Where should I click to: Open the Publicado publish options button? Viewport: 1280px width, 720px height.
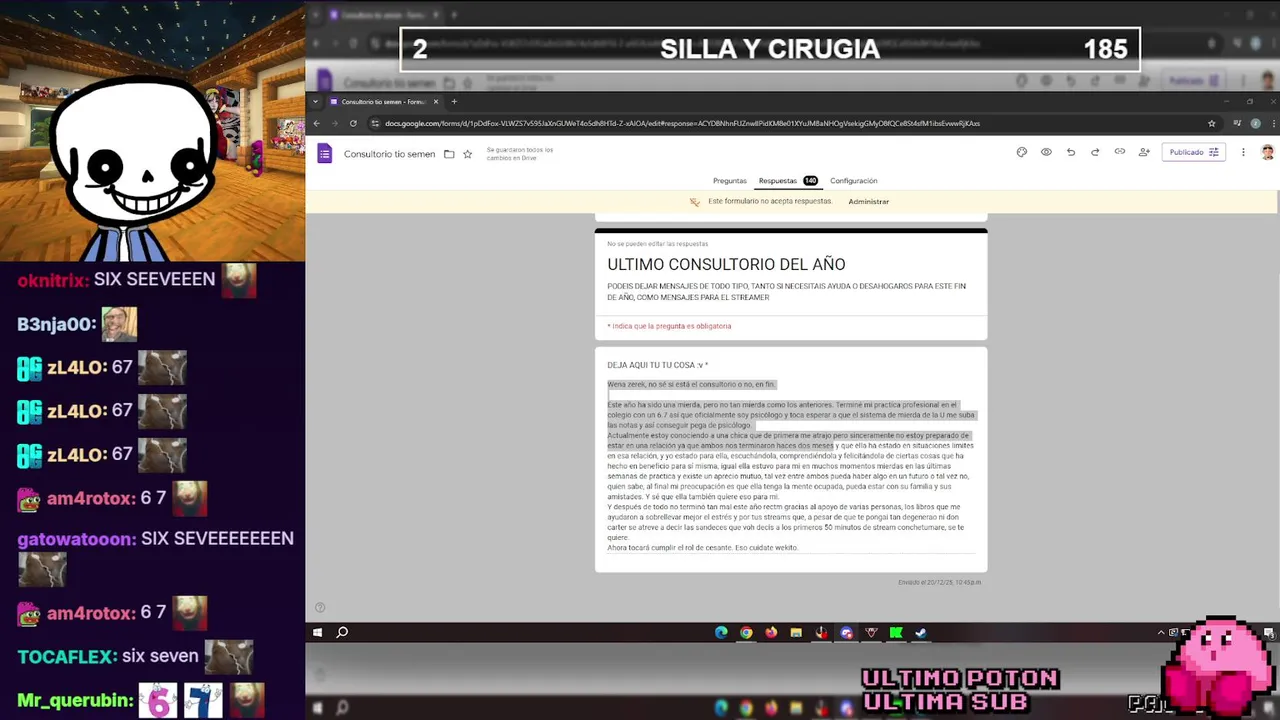pos(1194,152)
